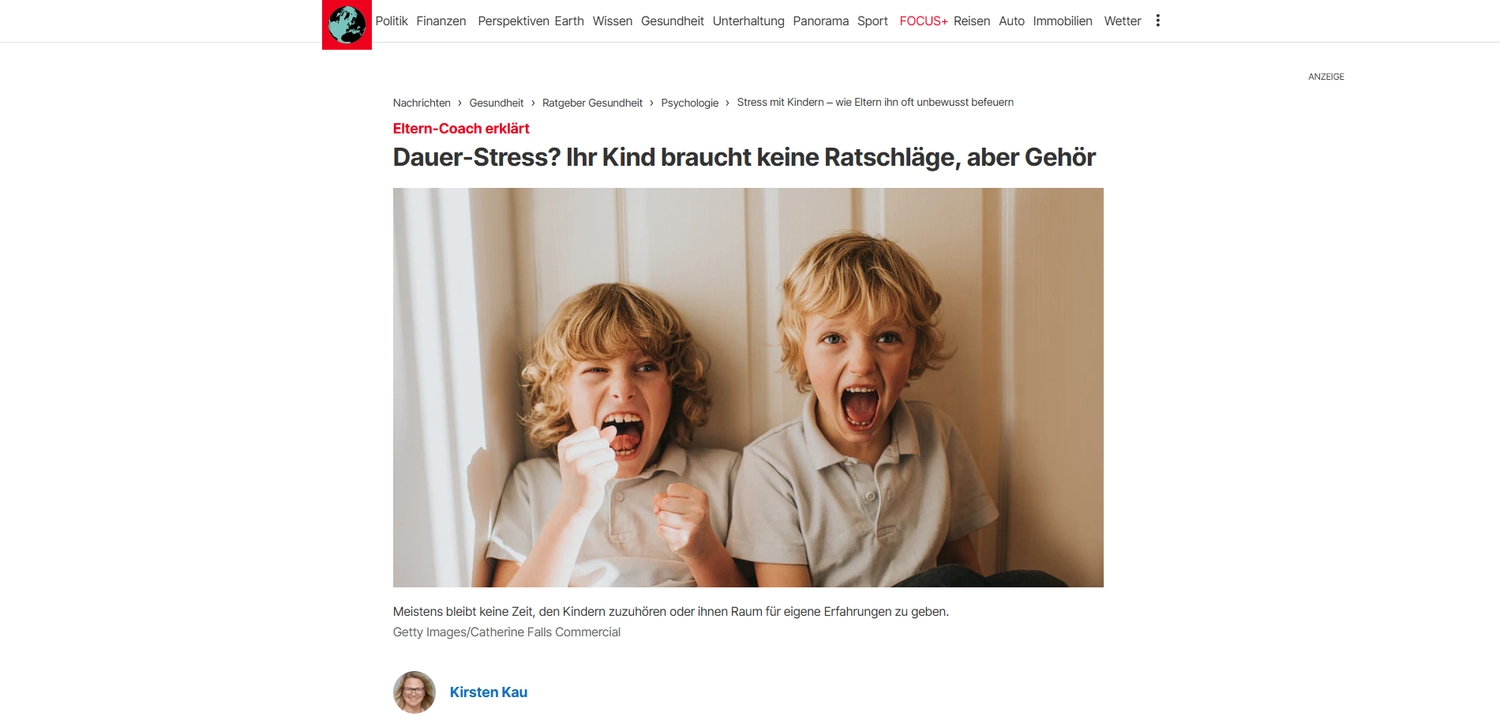Click the globe logo in the header
This screenshot has height=720, width=1500.
click(347, 24)
